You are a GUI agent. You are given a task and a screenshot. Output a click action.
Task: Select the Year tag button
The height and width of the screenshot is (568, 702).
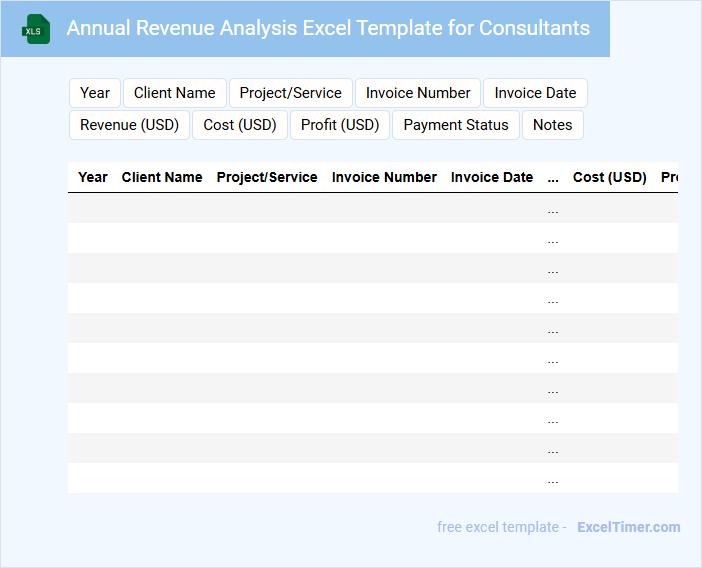coord(95,93)
